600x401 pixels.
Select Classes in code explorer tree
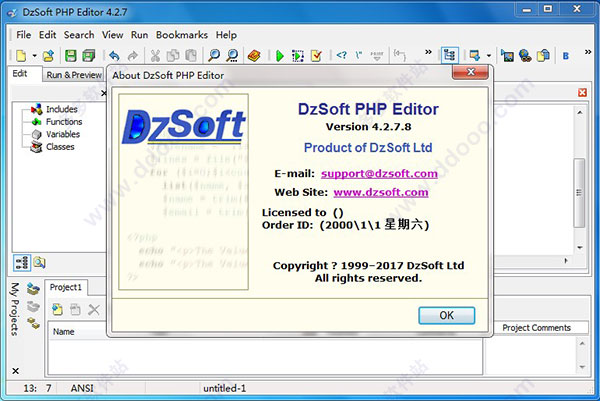60,147
